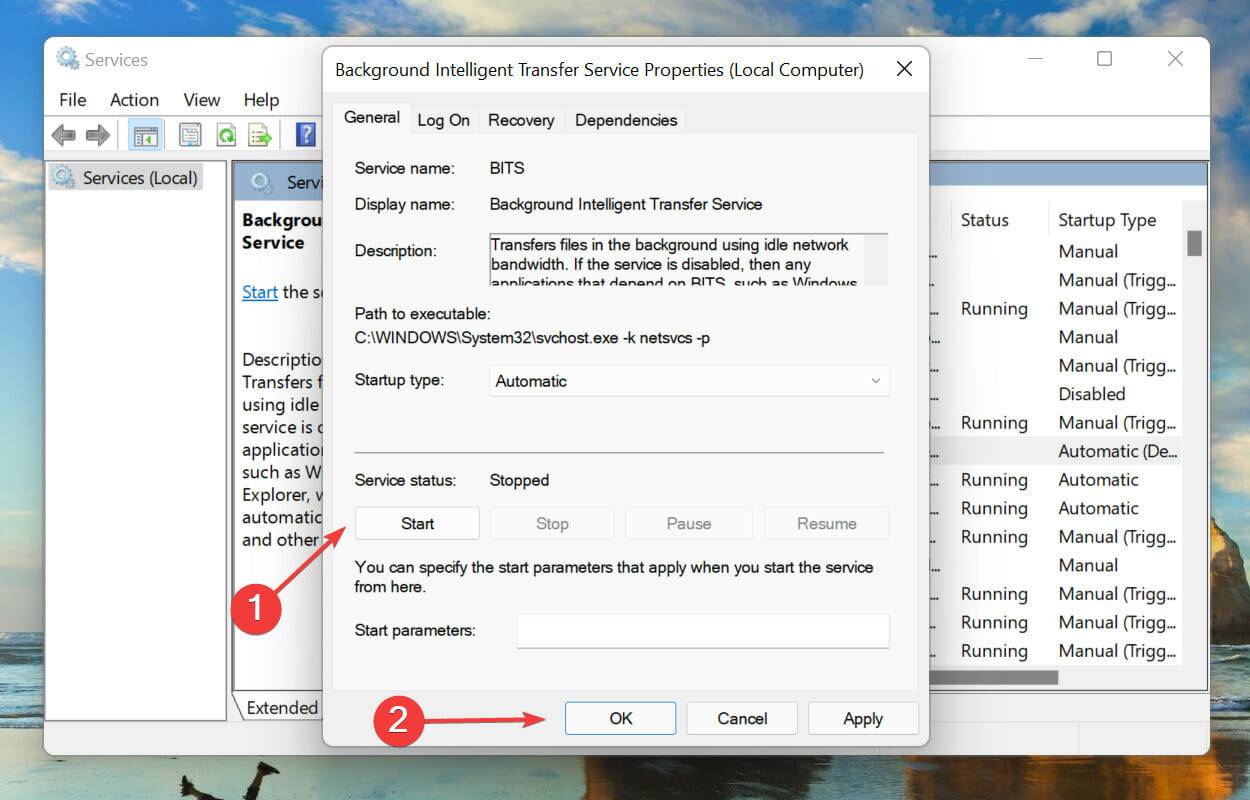Expand the Startup type dropdown
Screen dimensions: 1250x800
687,381
